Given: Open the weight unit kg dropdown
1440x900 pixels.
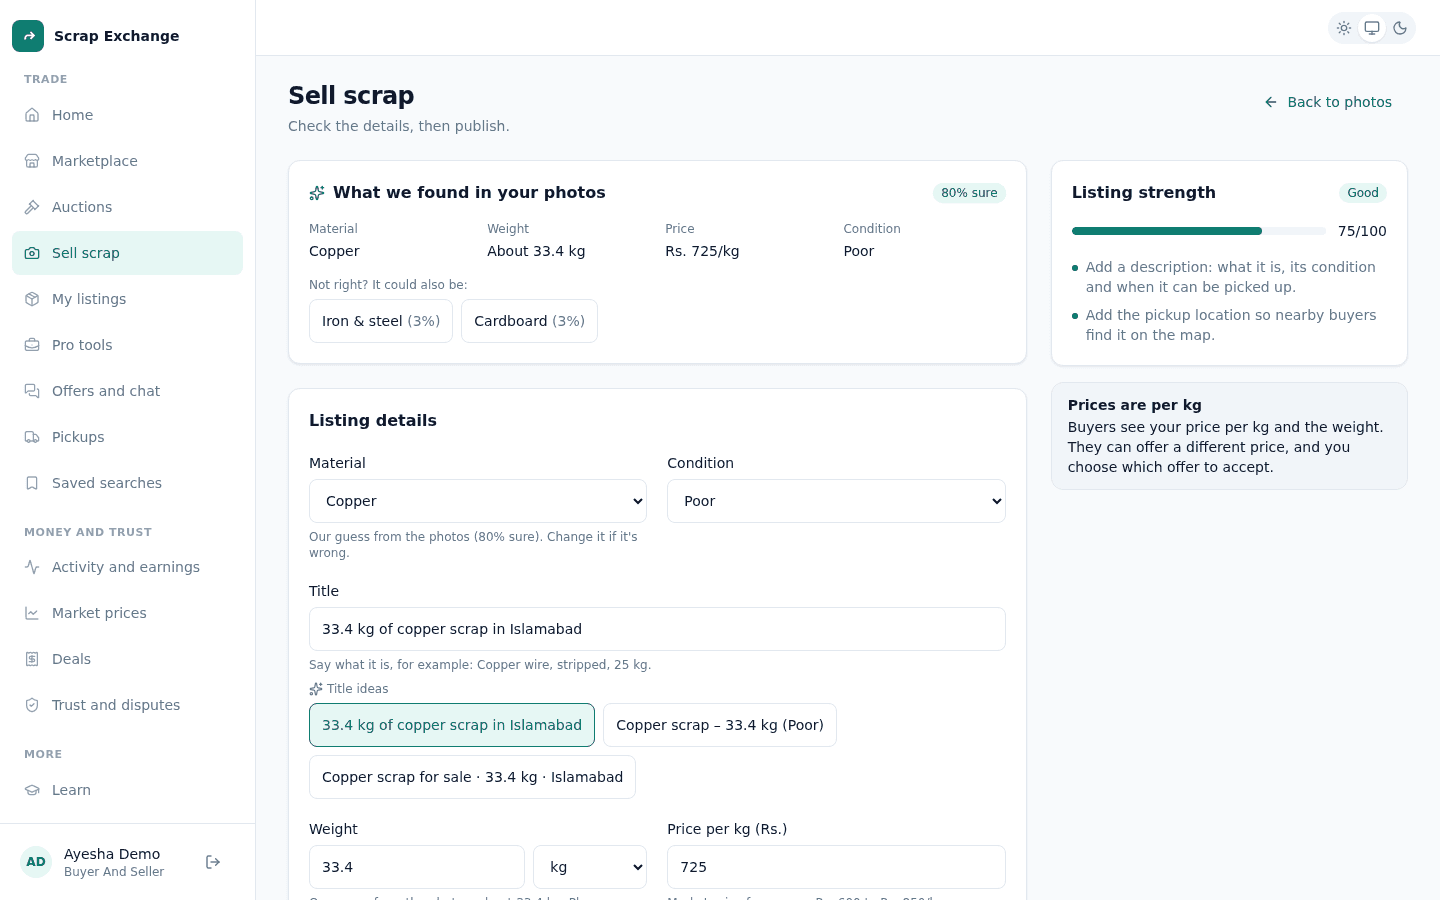Looking at the screenshot, I should pos(590,867).
